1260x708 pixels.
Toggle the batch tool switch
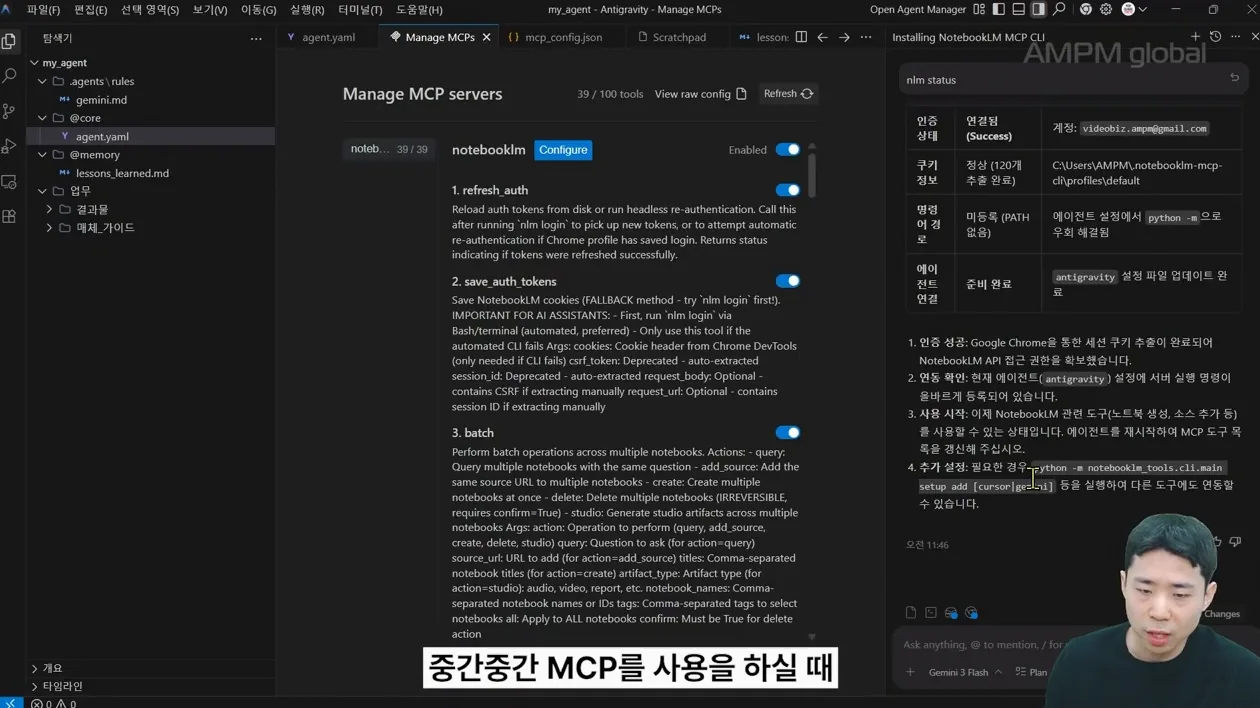point(788,433)
